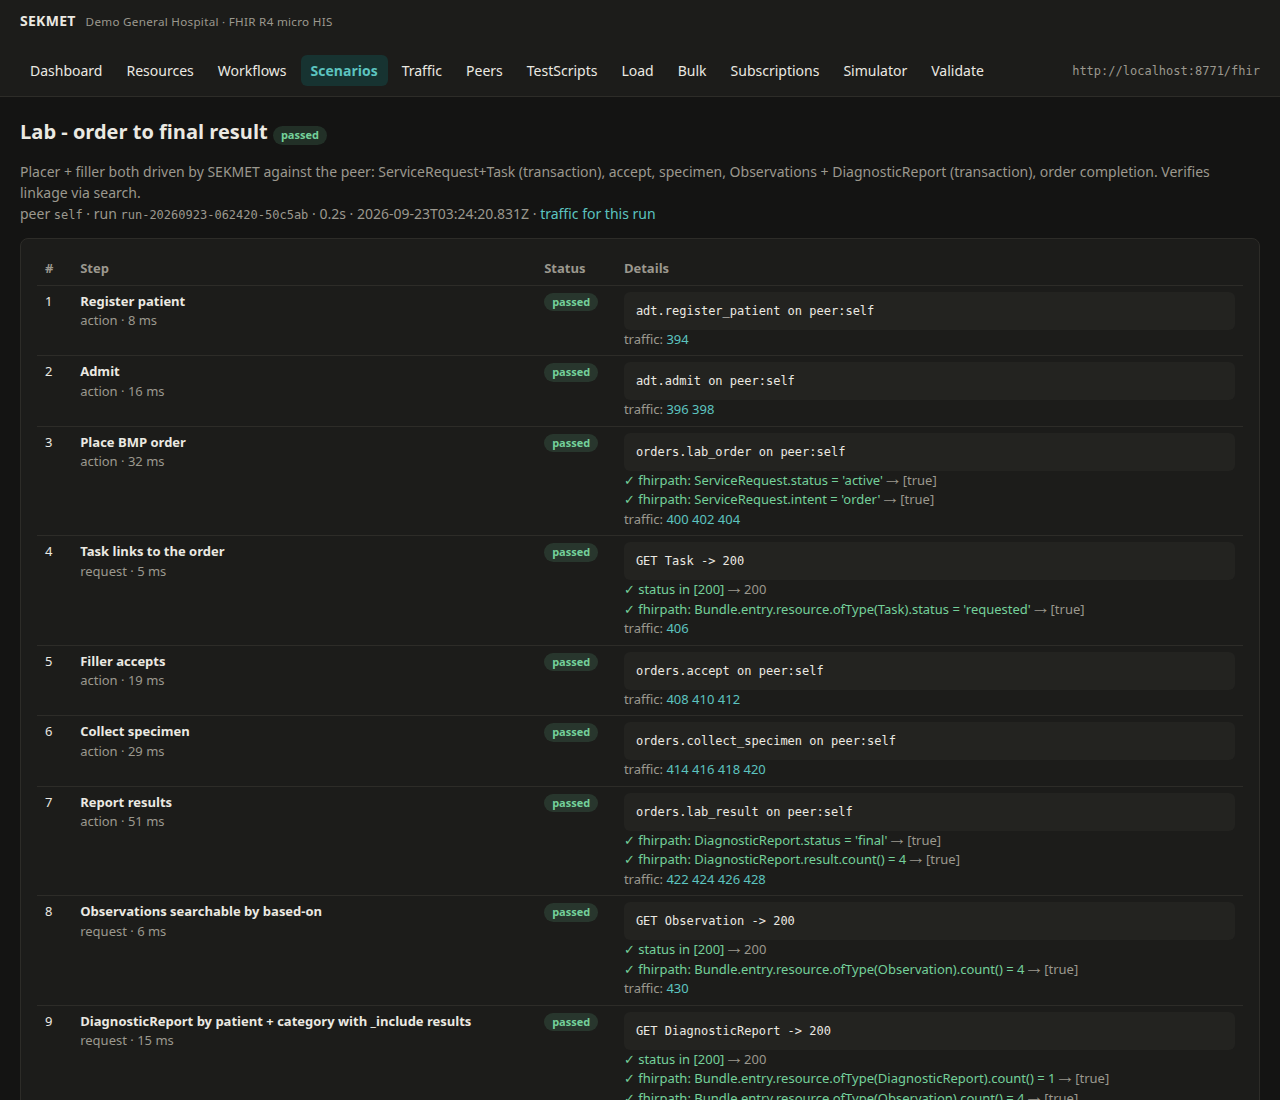Open the Workflows tab
This screenshot has height=1100, width=1280.
(x=252, y=71)
